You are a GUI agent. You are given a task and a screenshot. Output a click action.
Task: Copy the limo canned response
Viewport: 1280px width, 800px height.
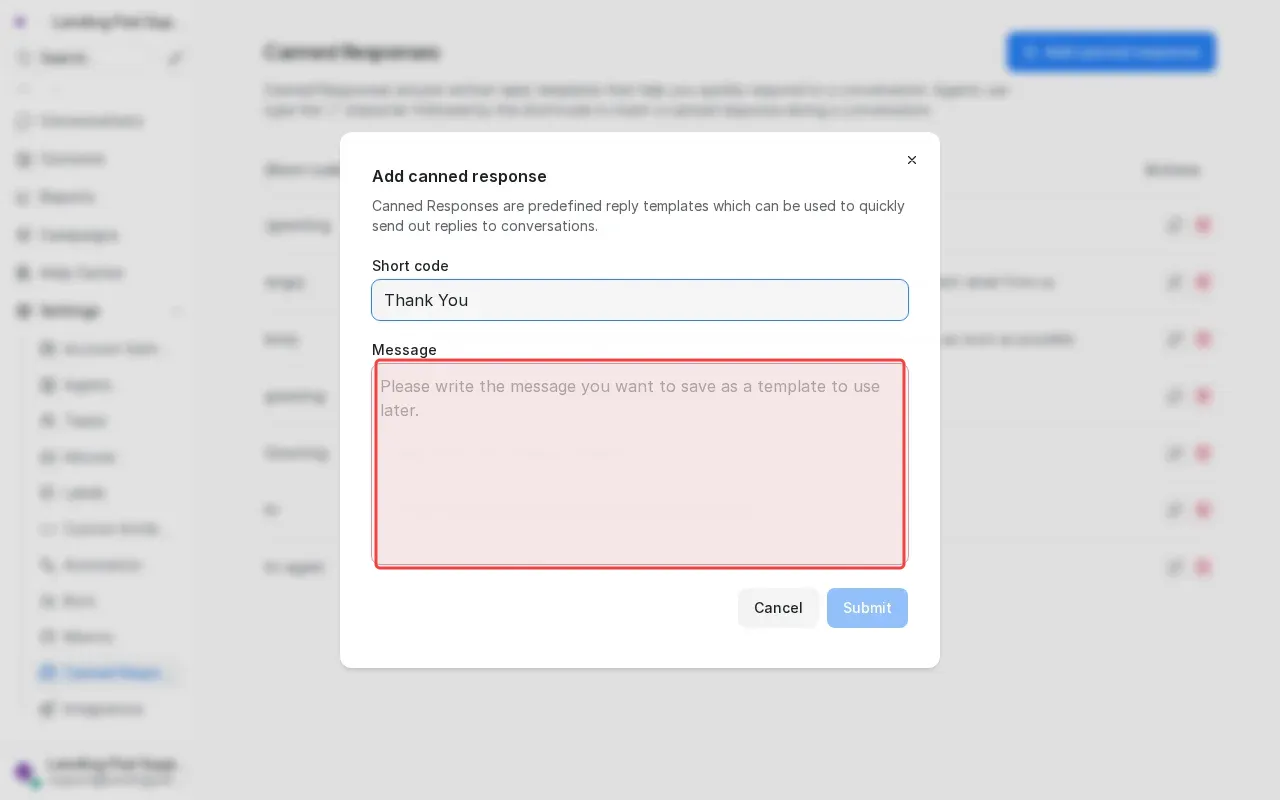click(x=1175, y=339)
